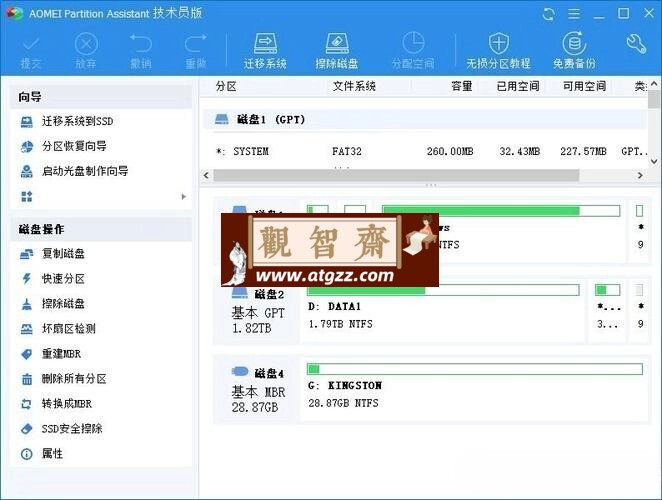Select 磁盘4 基本 MBR 28.87GB label
This screenshot has height=500, width=662.
(x=257, y=390)
